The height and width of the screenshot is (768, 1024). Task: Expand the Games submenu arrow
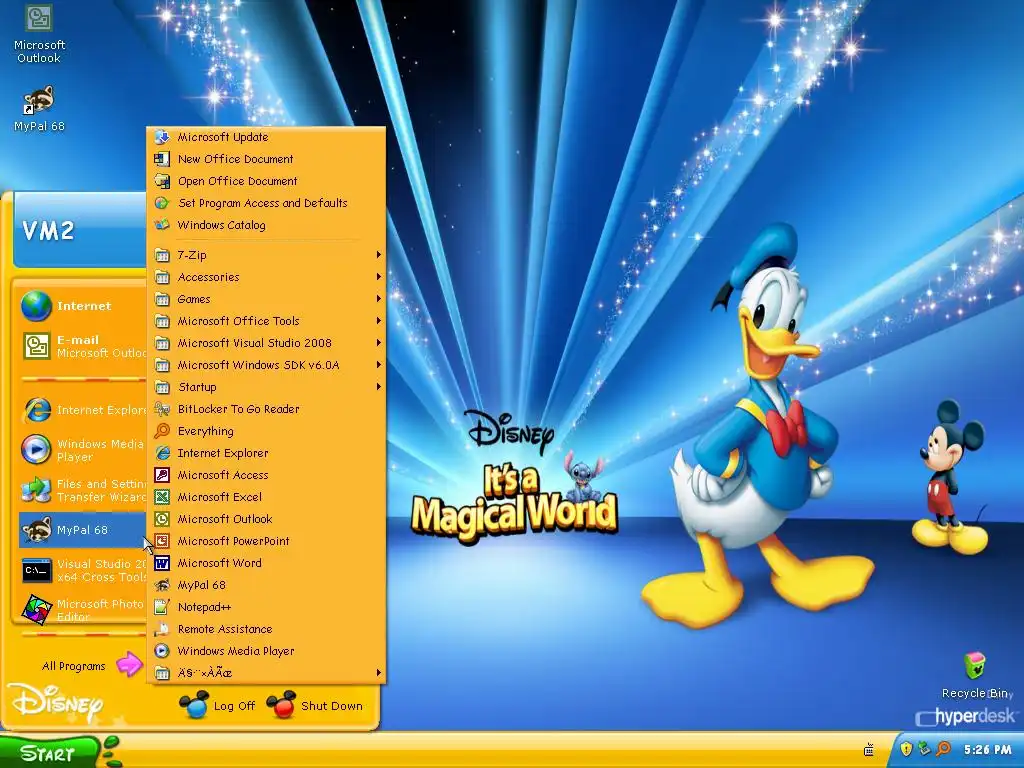(x=378, y=299)
